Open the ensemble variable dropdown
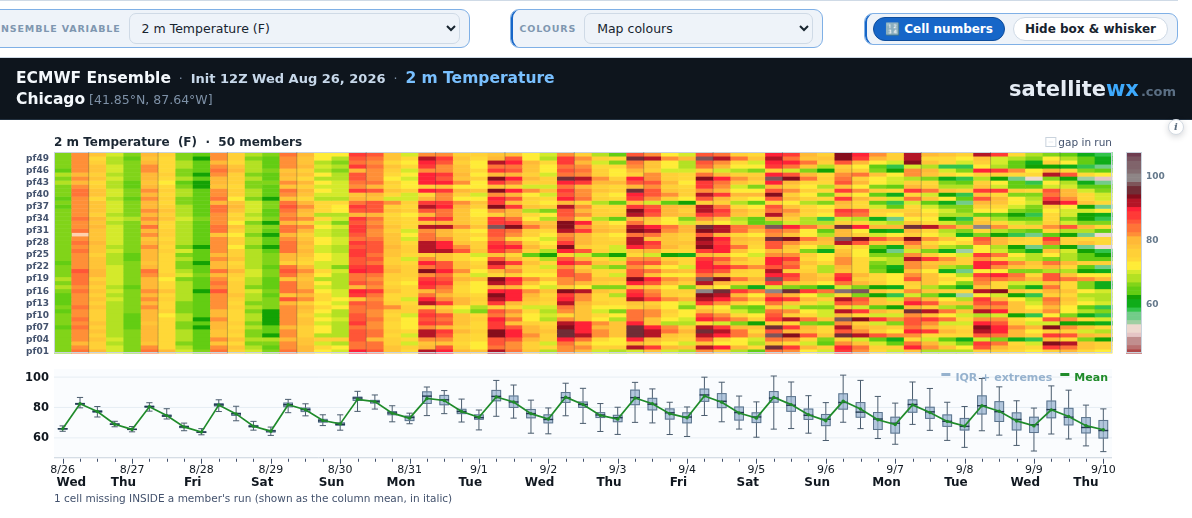 click(294, 29)
